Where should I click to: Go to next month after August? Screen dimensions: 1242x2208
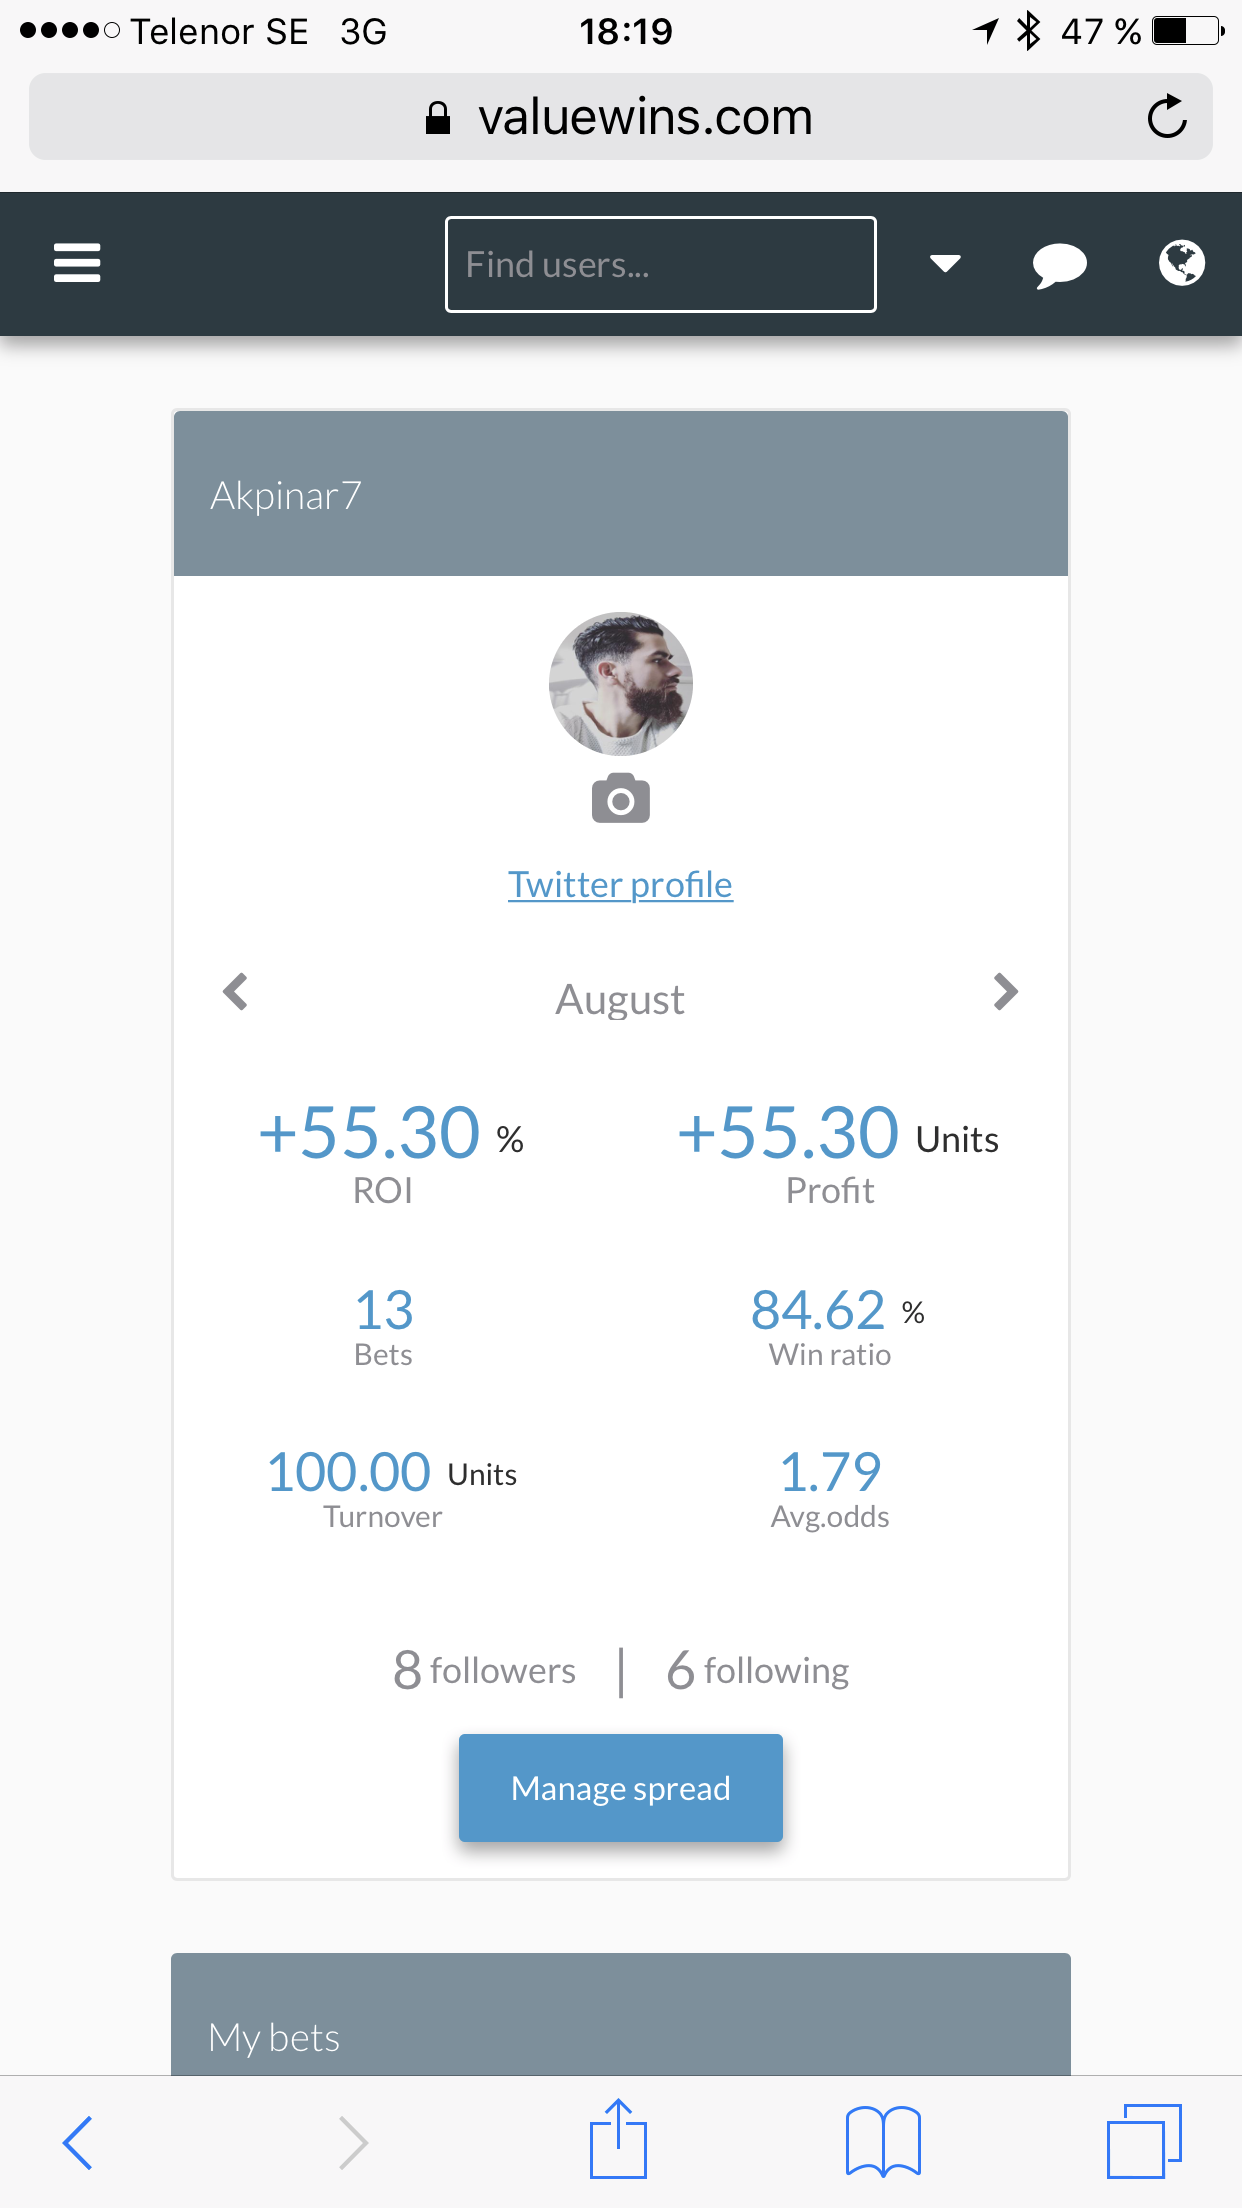click(x=1006, y=992)
